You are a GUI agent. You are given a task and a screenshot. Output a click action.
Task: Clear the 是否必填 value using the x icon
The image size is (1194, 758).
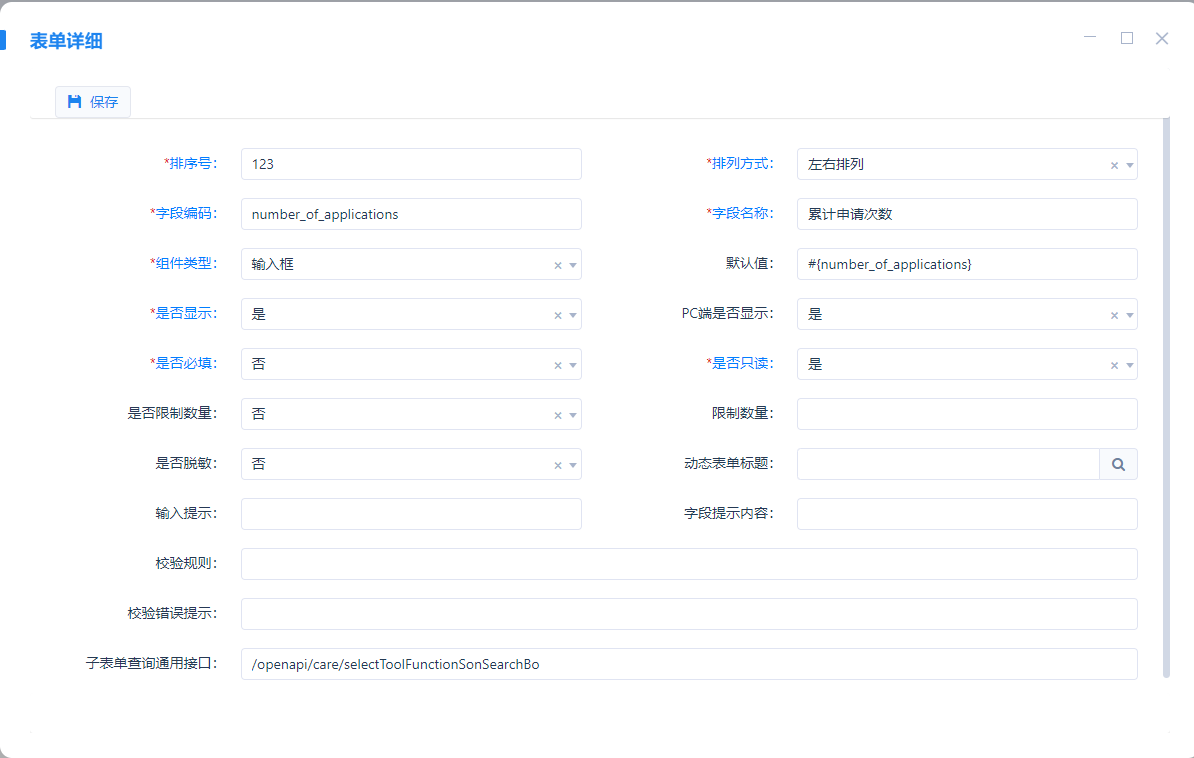[558, 365]
